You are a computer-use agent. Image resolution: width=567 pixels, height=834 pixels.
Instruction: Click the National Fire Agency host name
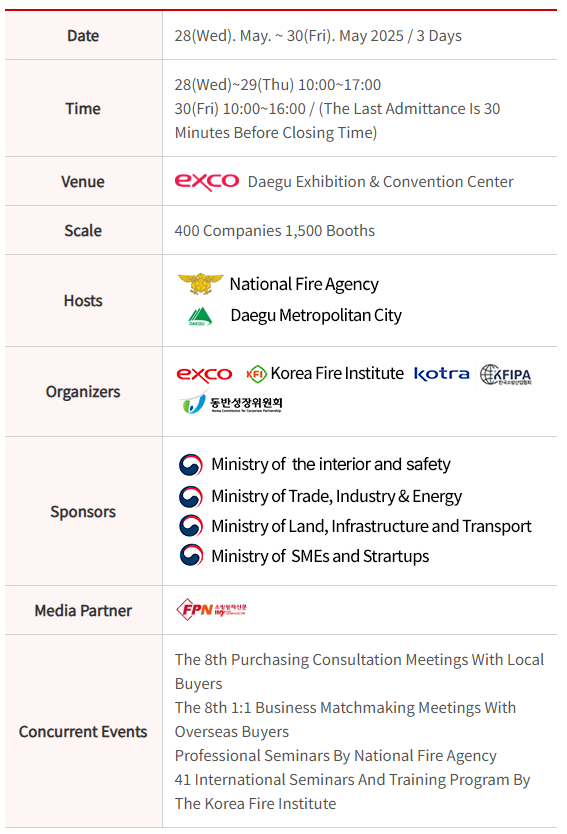pos(304,284)
